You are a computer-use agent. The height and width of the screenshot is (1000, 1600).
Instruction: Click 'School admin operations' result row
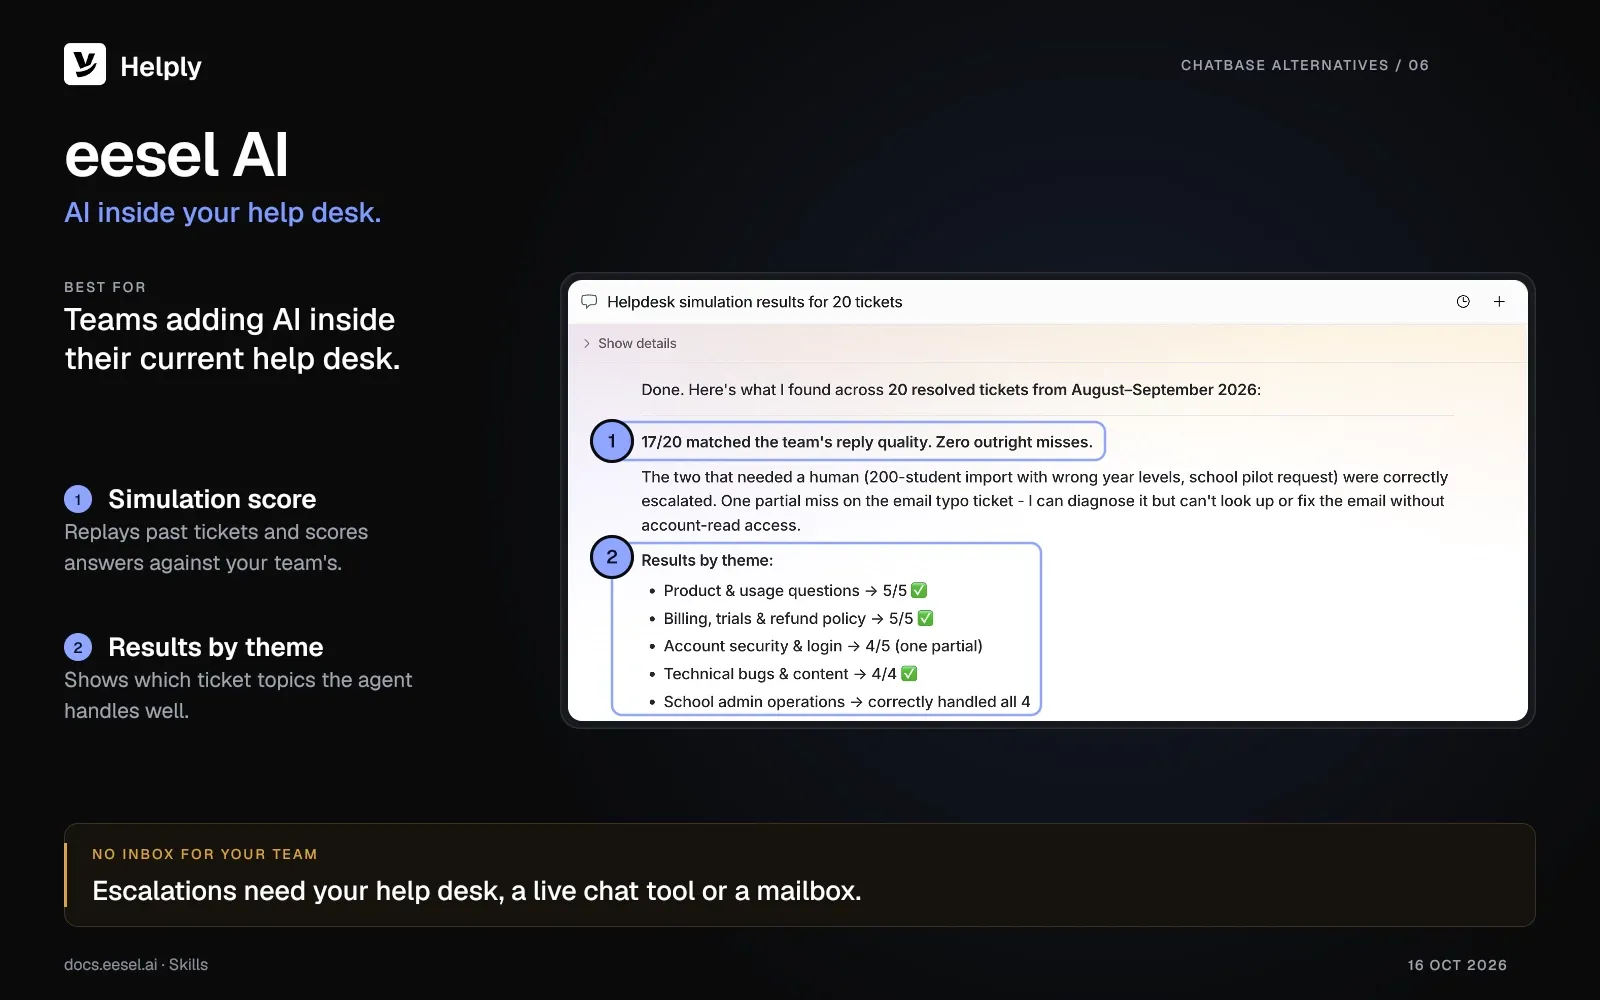point(839,702)
